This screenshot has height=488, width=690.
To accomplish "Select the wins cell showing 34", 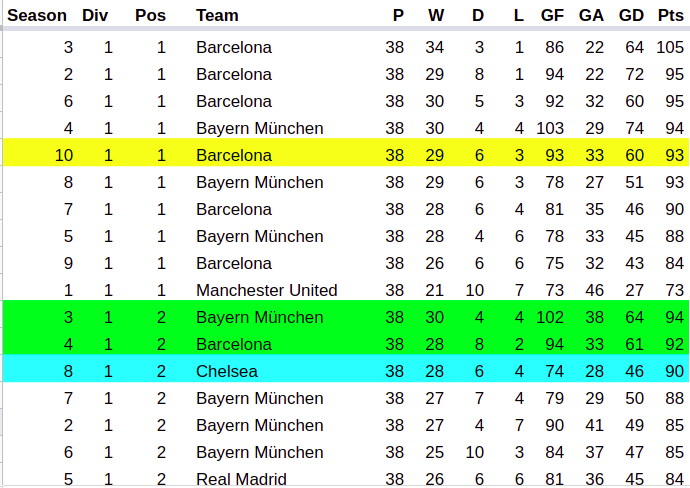I will (434, 47).
